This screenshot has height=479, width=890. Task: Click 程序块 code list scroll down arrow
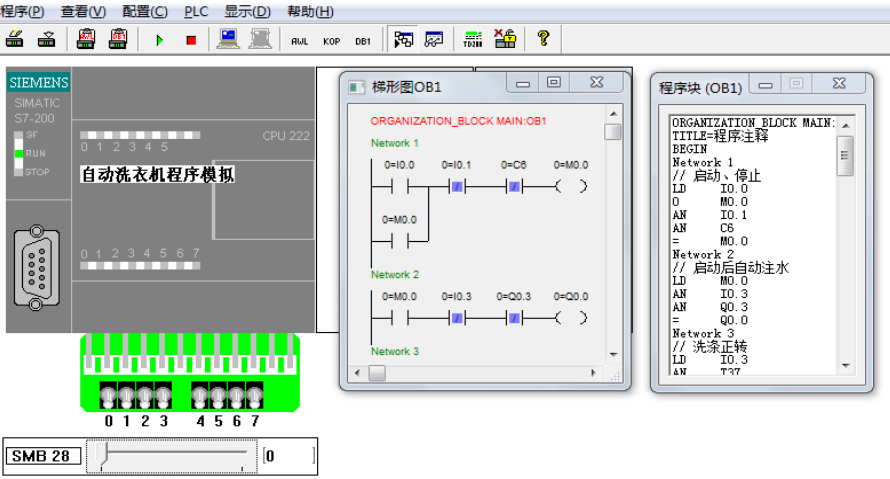click(846, 365)
